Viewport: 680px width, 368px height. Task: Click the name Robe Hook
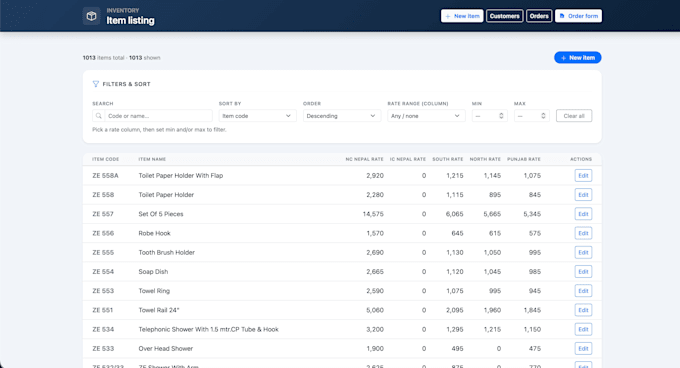(x=154, y=233)
